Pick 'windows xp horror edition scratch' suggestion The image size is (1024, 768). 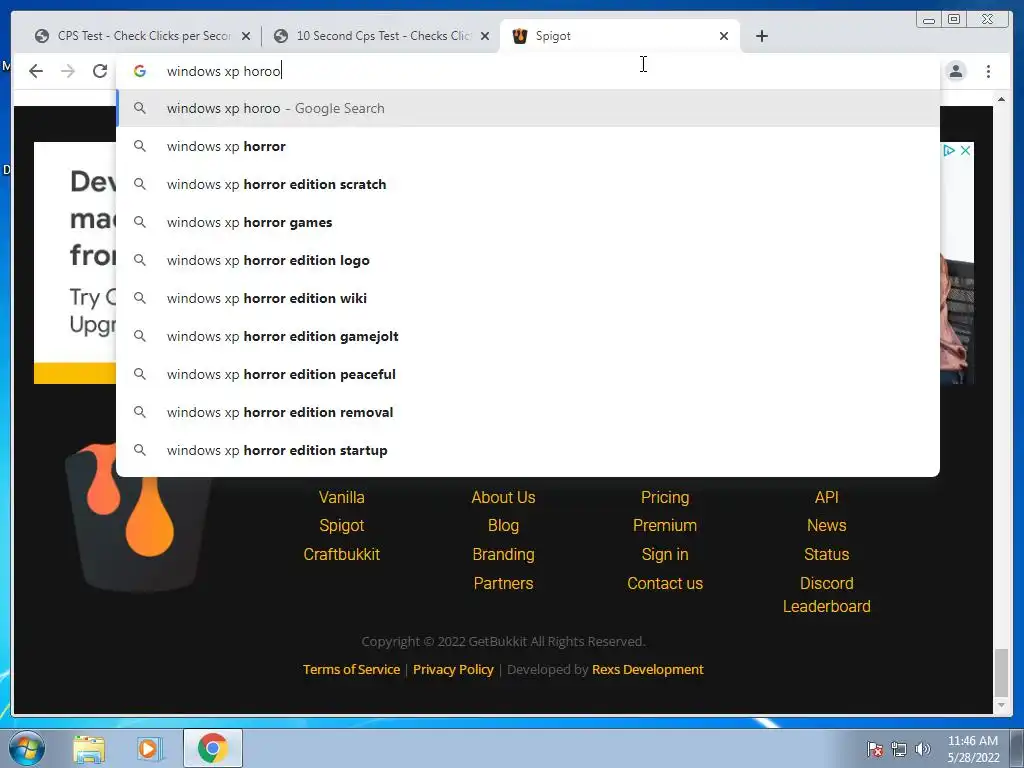tap(528, 184)
